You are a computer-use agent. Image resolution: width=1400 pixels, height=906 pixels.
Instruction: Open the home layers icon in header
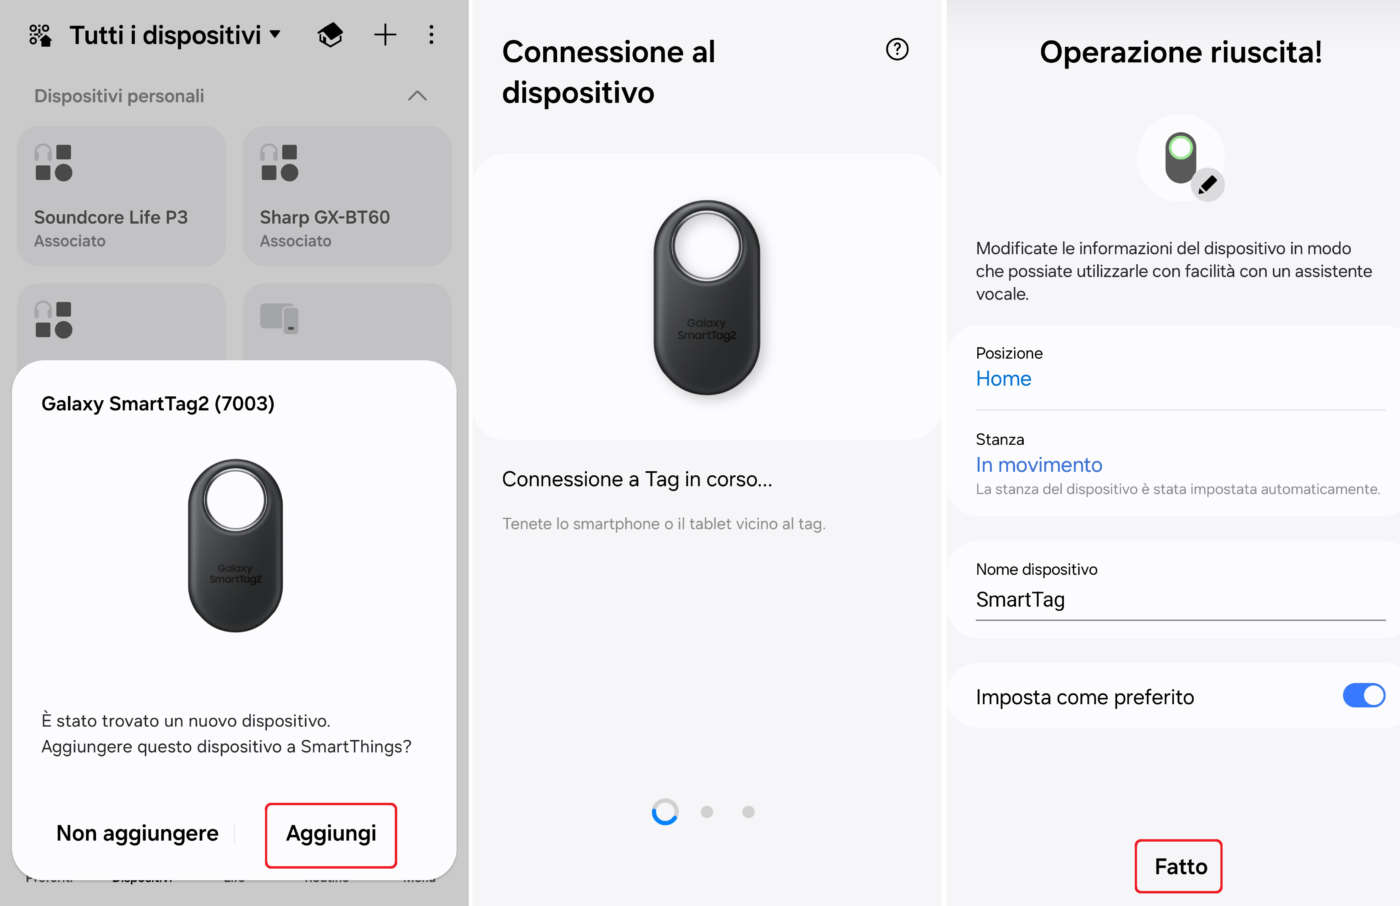330,36
